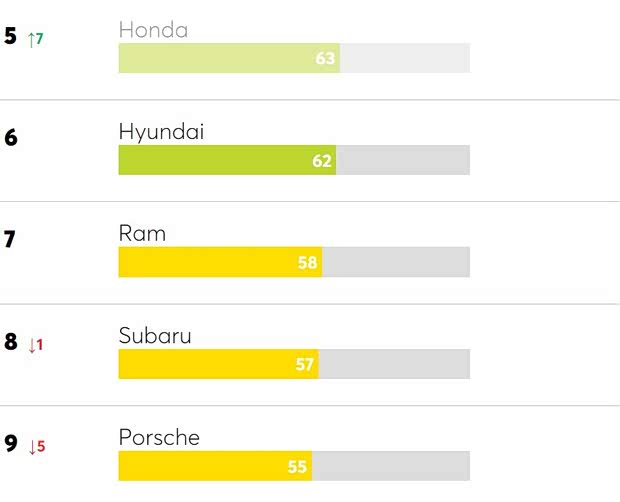Image resolution: width=620 pixels, height=502 pixels.
Task: Open the Porsche brand name
Action: [x=159, y=438]
